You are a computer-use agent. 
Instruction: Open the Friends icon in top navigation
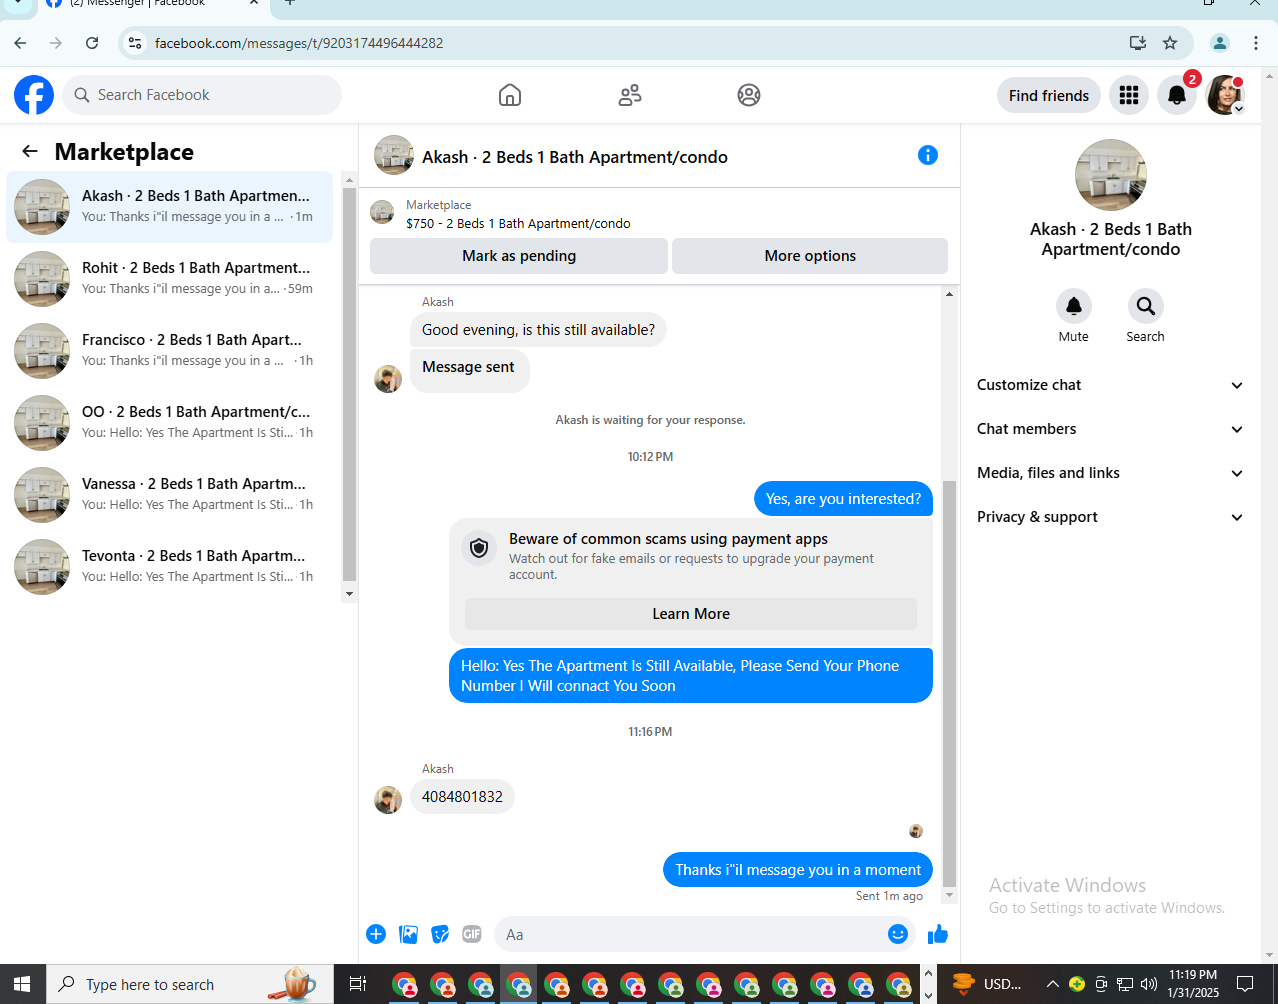(x=630, y=95)
